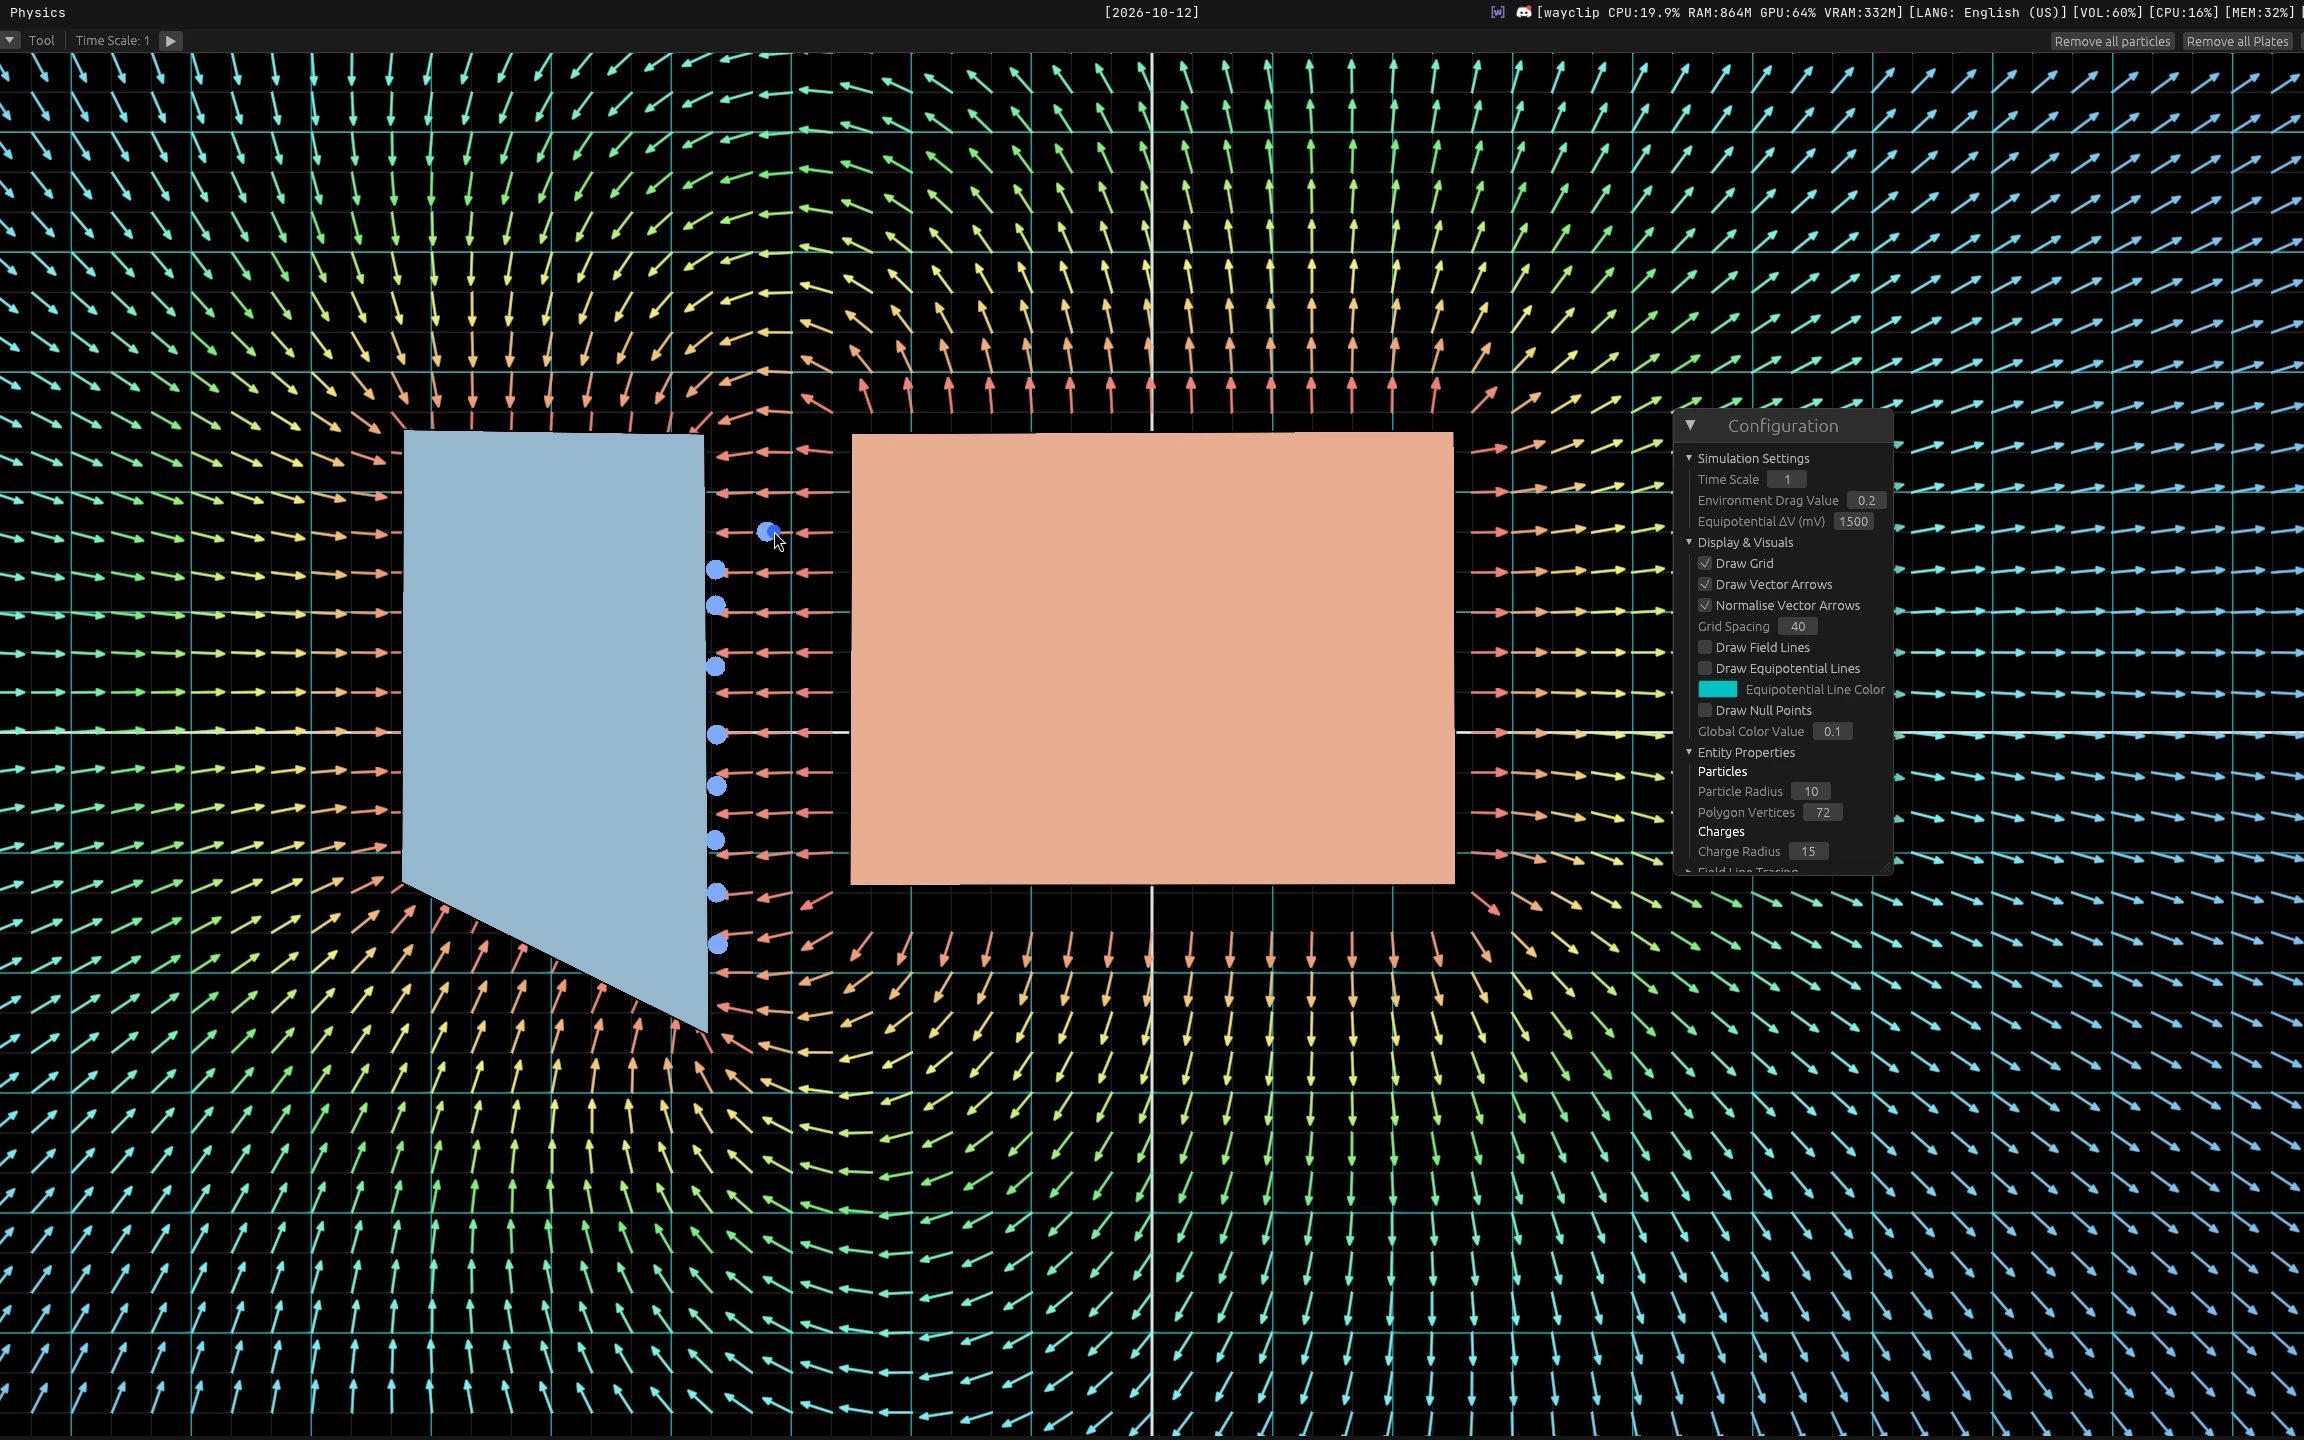This screenshot has width=2304, height=1440.
Task: Click the Polygon Vertices value 72
Action: click(1823, 812)
